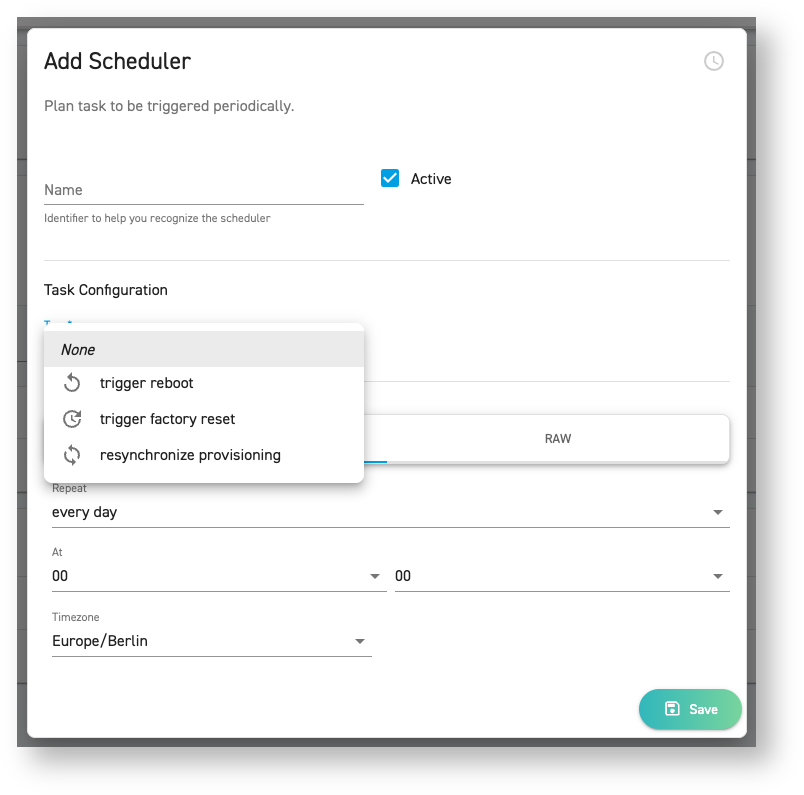The height and width of the screenshot is (795, 804).
Task: Click the resynchronize arrows icon
Action: (72, 455)
